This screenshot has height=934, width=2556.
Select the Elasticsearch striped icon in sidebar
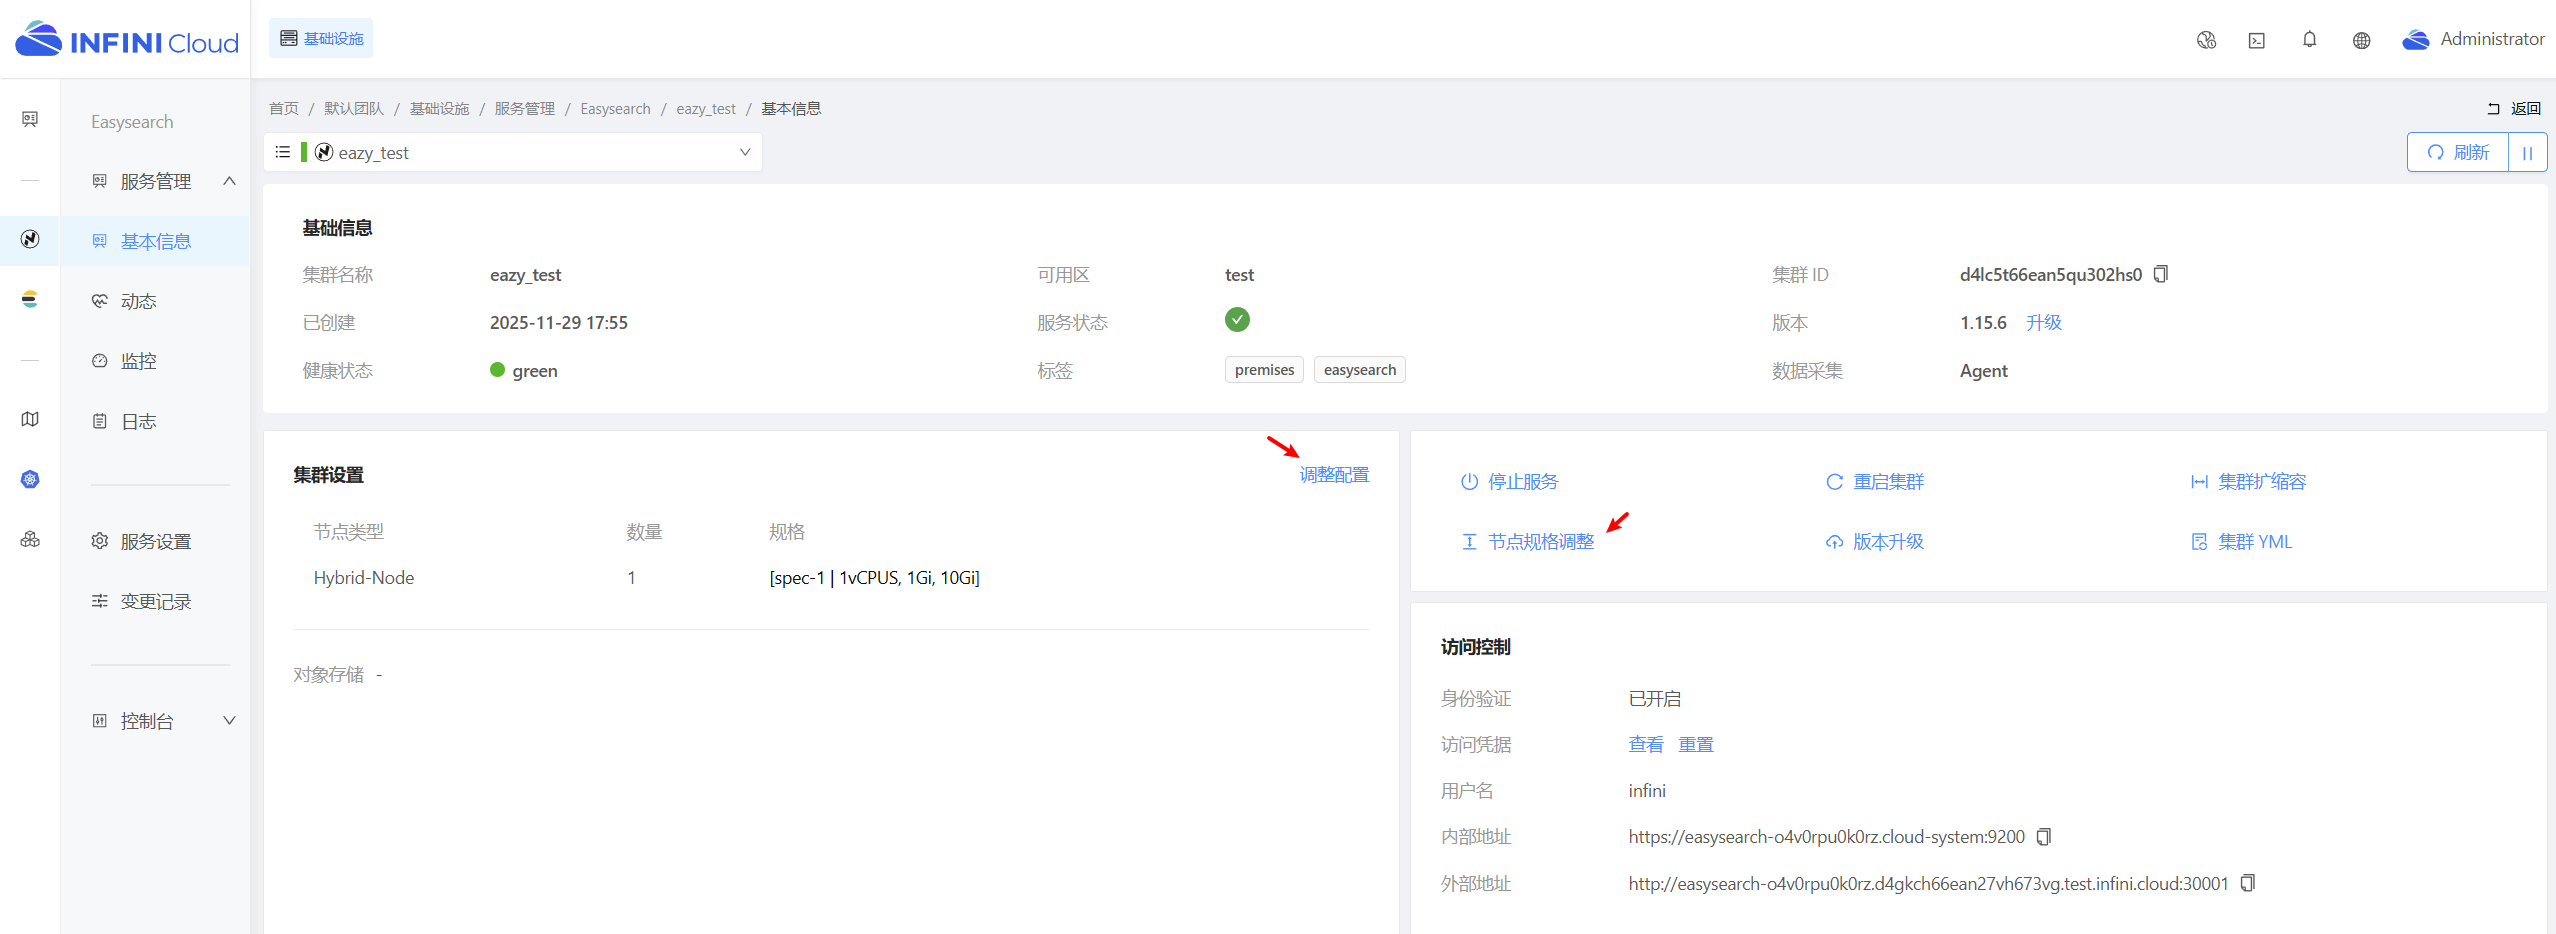[30, 299]
